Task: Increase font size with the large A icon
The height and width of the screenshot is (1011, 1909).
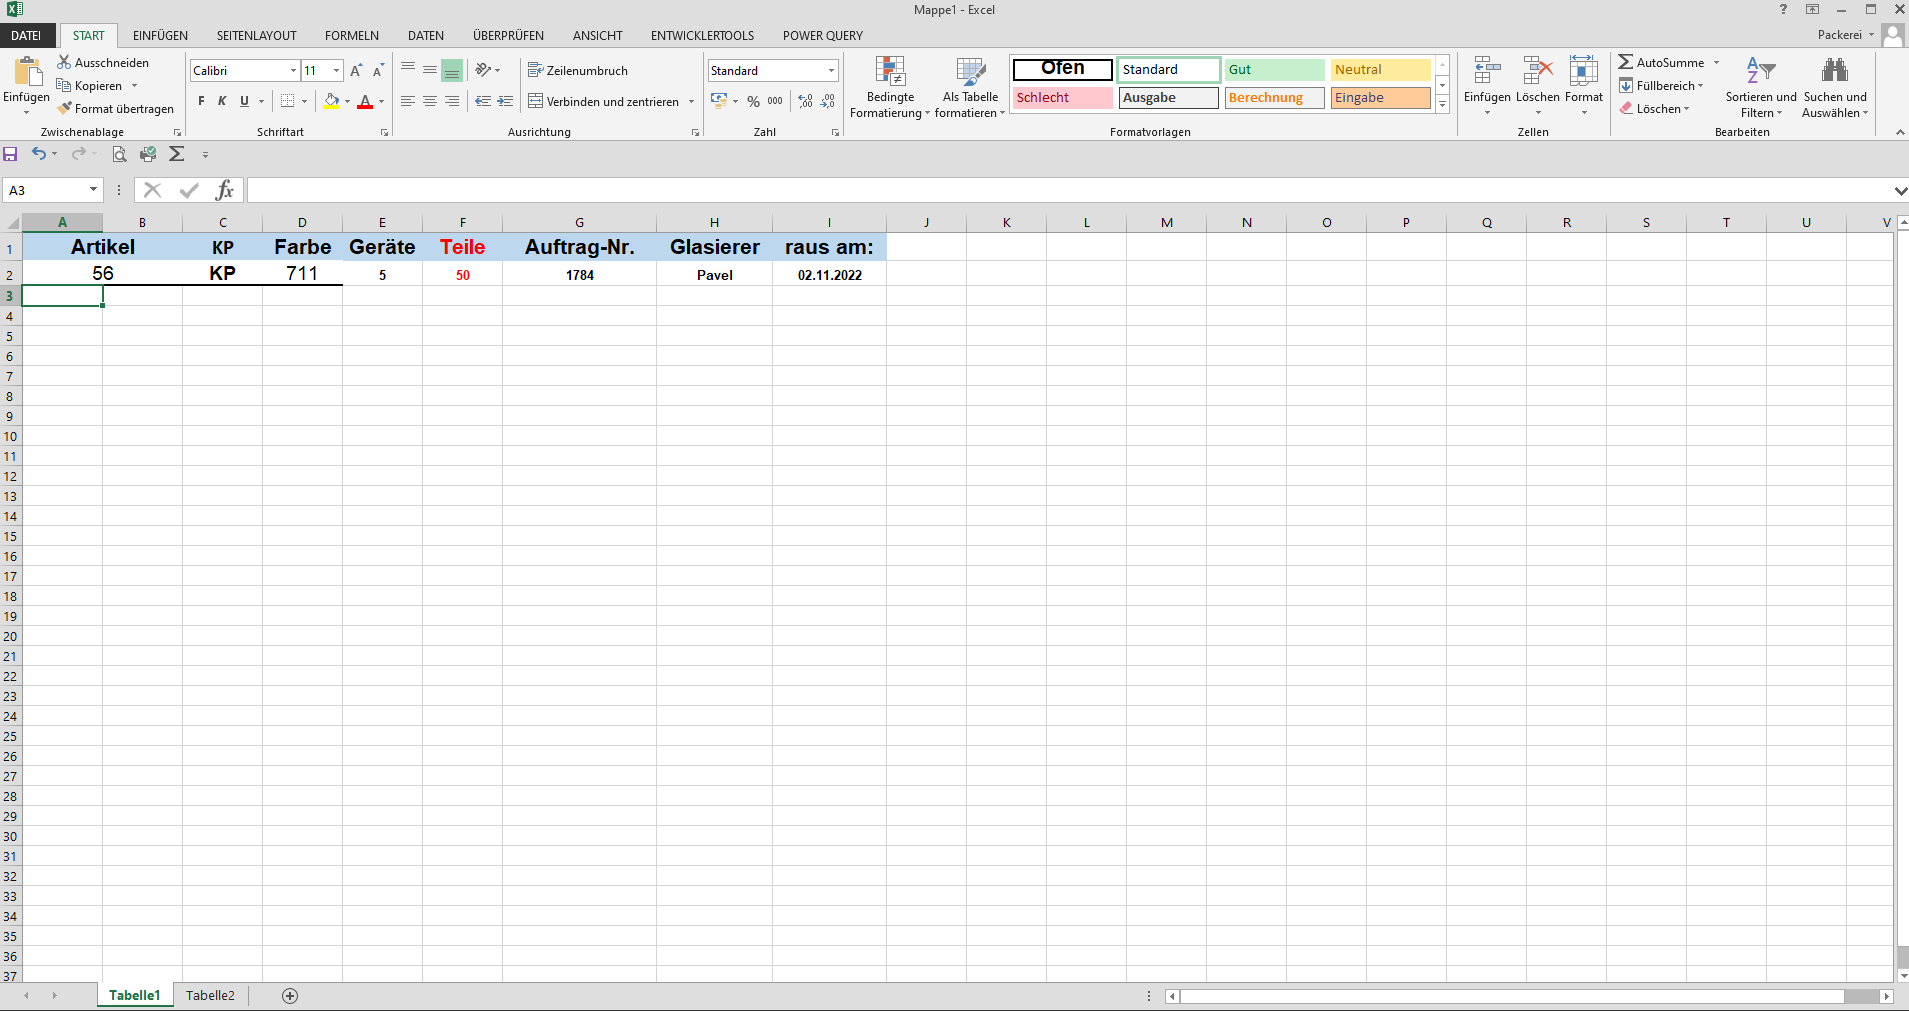Action: point(356,70)
